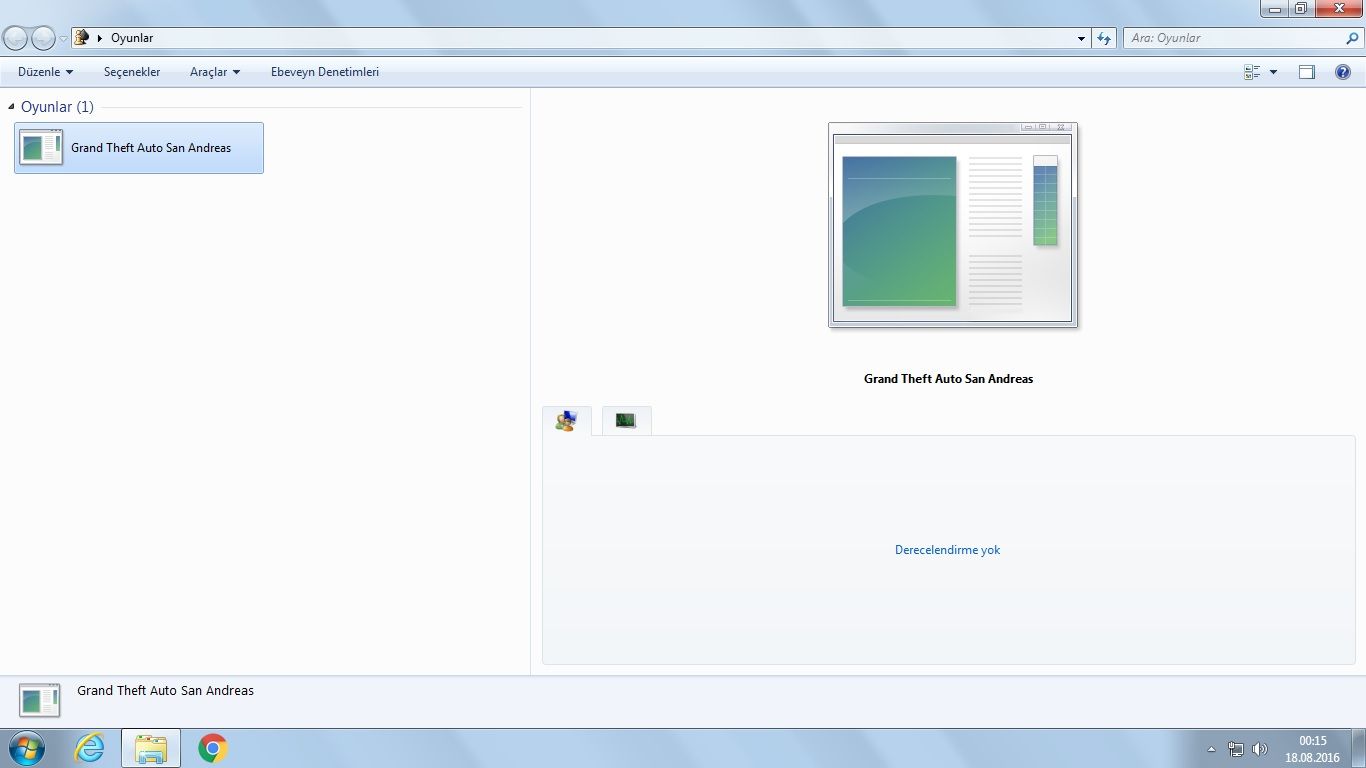Change the view with the view icon

click(x=1252, y=72)
